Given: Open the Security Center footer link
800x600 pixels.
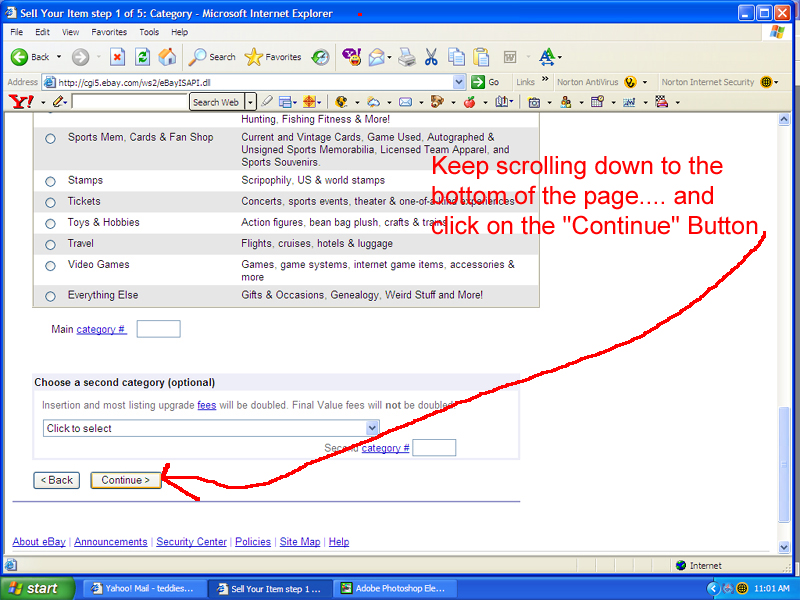Looking at the screenshot, I should 191,542.
